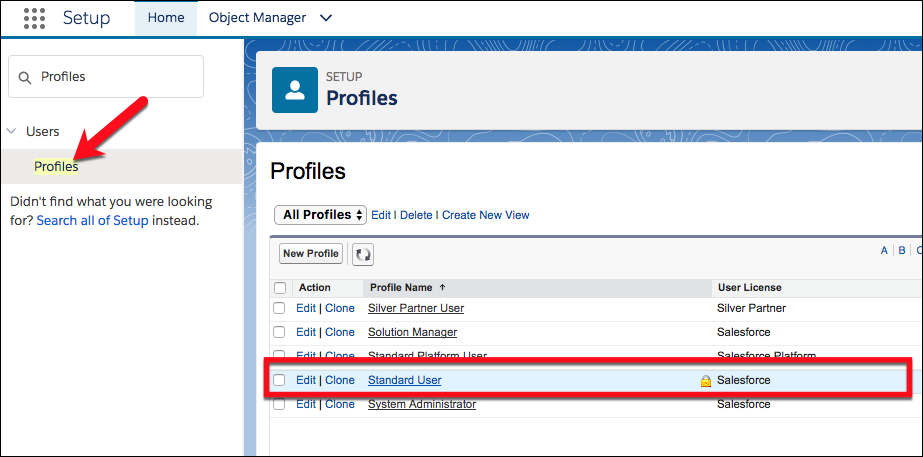
Task: Select Profiles in the sidebar tree
Action: 56,167
